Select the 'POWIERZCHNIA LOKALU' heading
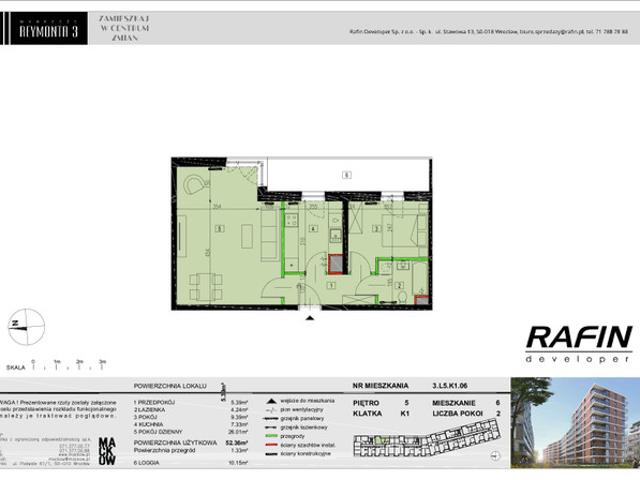This screenshot has width=640, height=480. pyautogui.click(x=170, y=386)
